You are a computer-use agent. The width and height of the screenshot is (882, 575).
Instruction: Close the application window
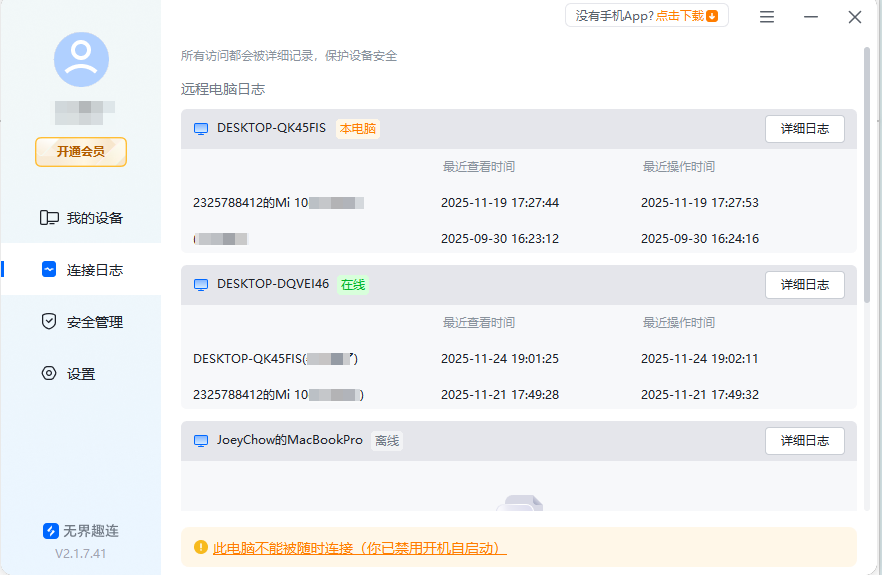click(854, 17)
